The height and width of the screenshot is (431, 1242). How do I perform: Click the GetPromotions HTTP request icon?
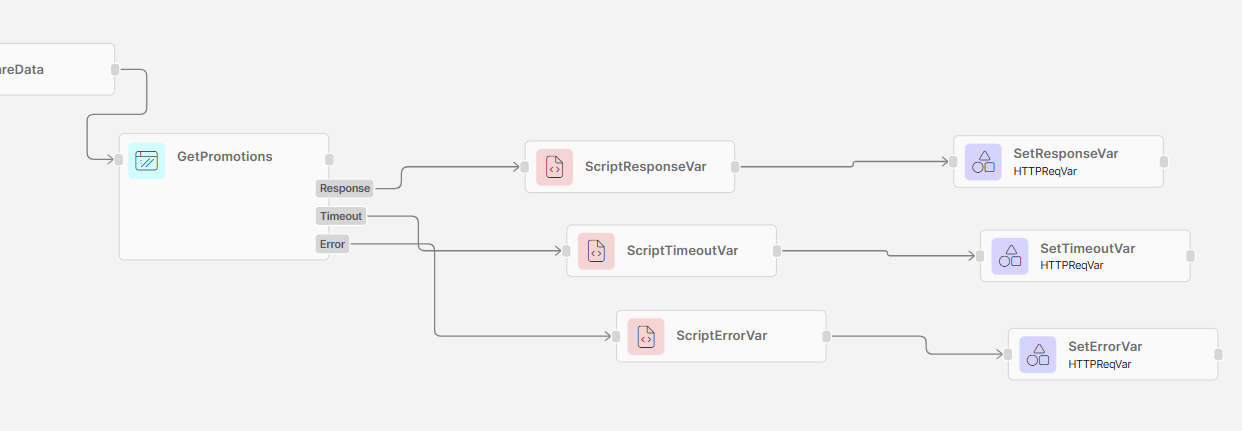click(147, 160)
